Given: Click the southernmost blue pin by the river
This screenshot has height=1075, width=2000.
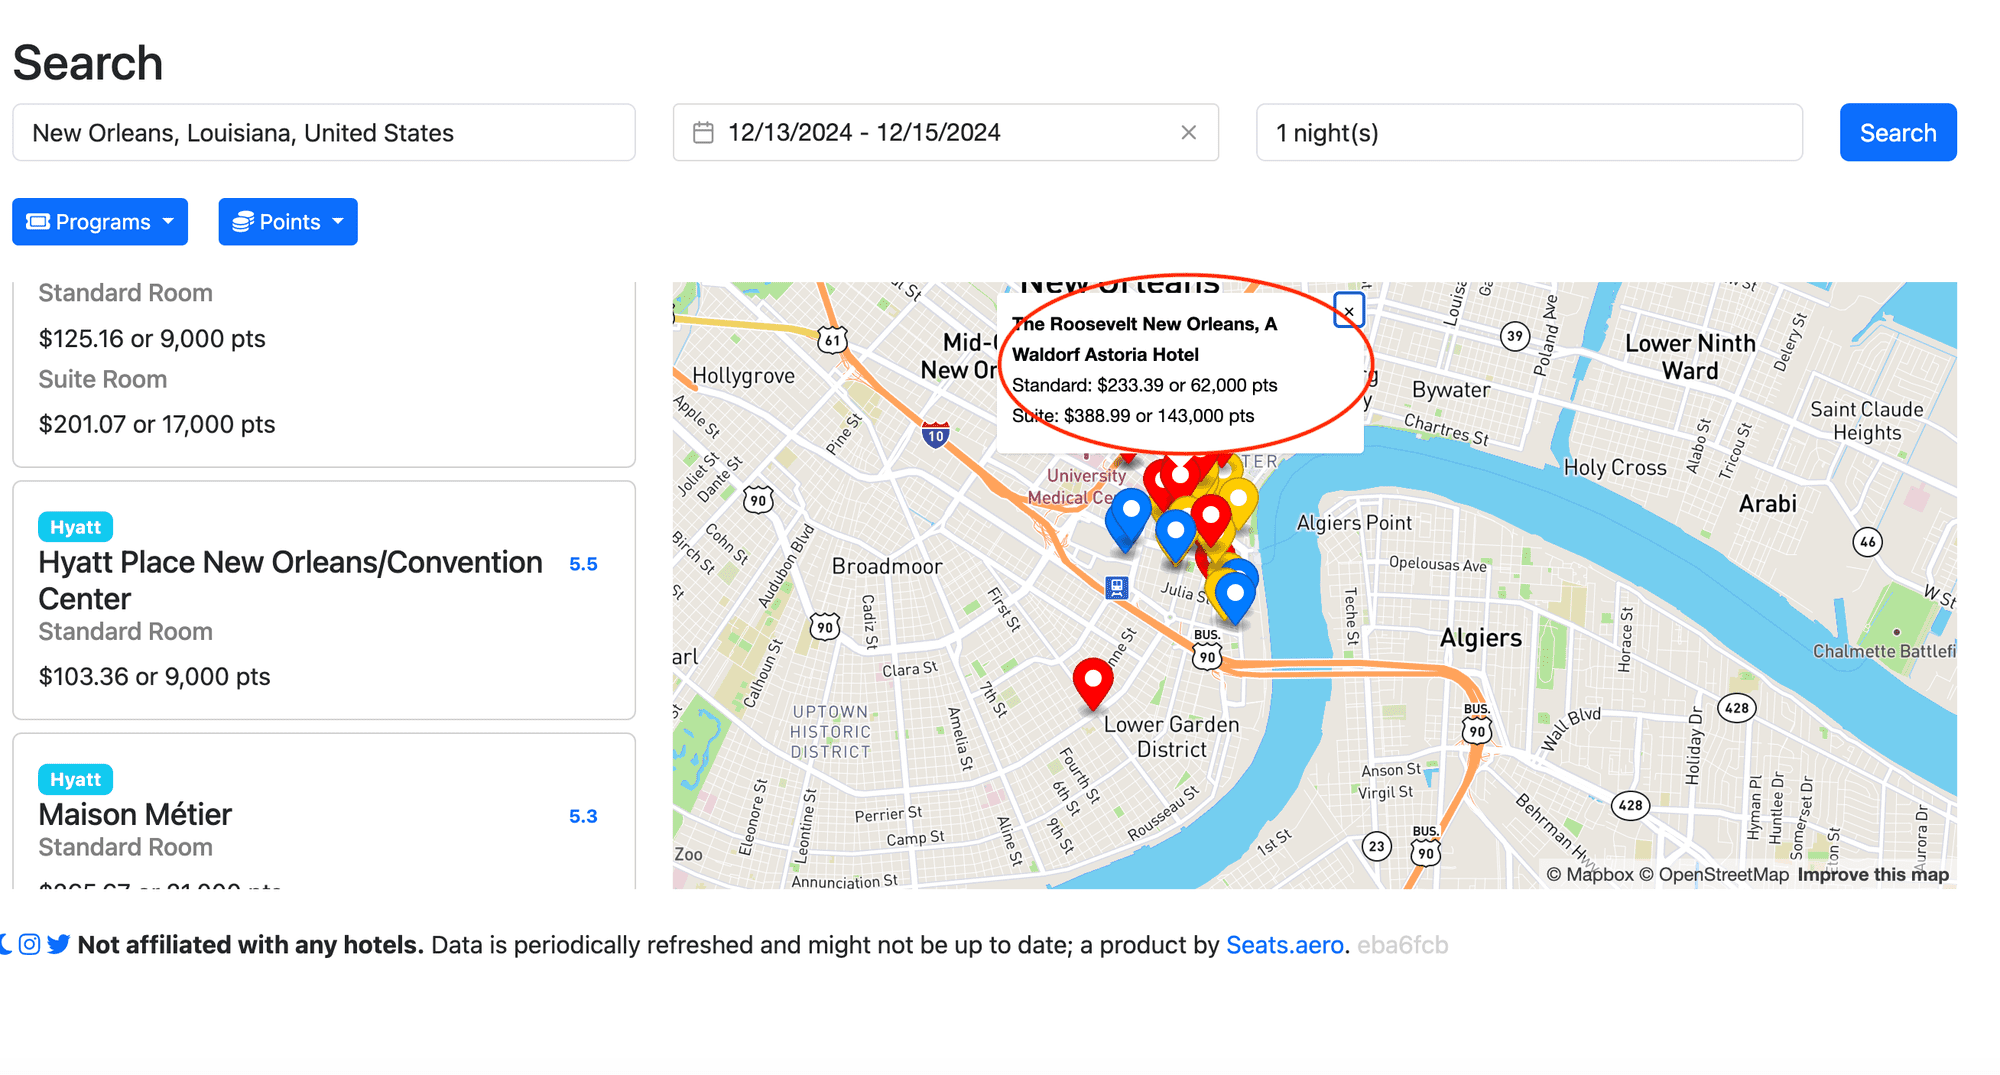Looking at the screenshot, I should pyautogui.click(x=1235, y=598).
